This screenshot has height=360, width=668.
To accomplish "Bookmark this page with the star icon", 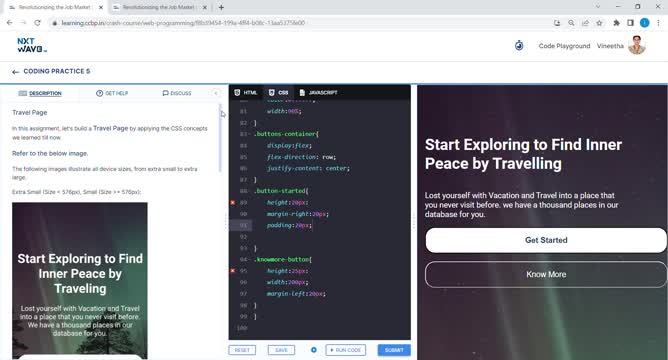I will point(599,23).
